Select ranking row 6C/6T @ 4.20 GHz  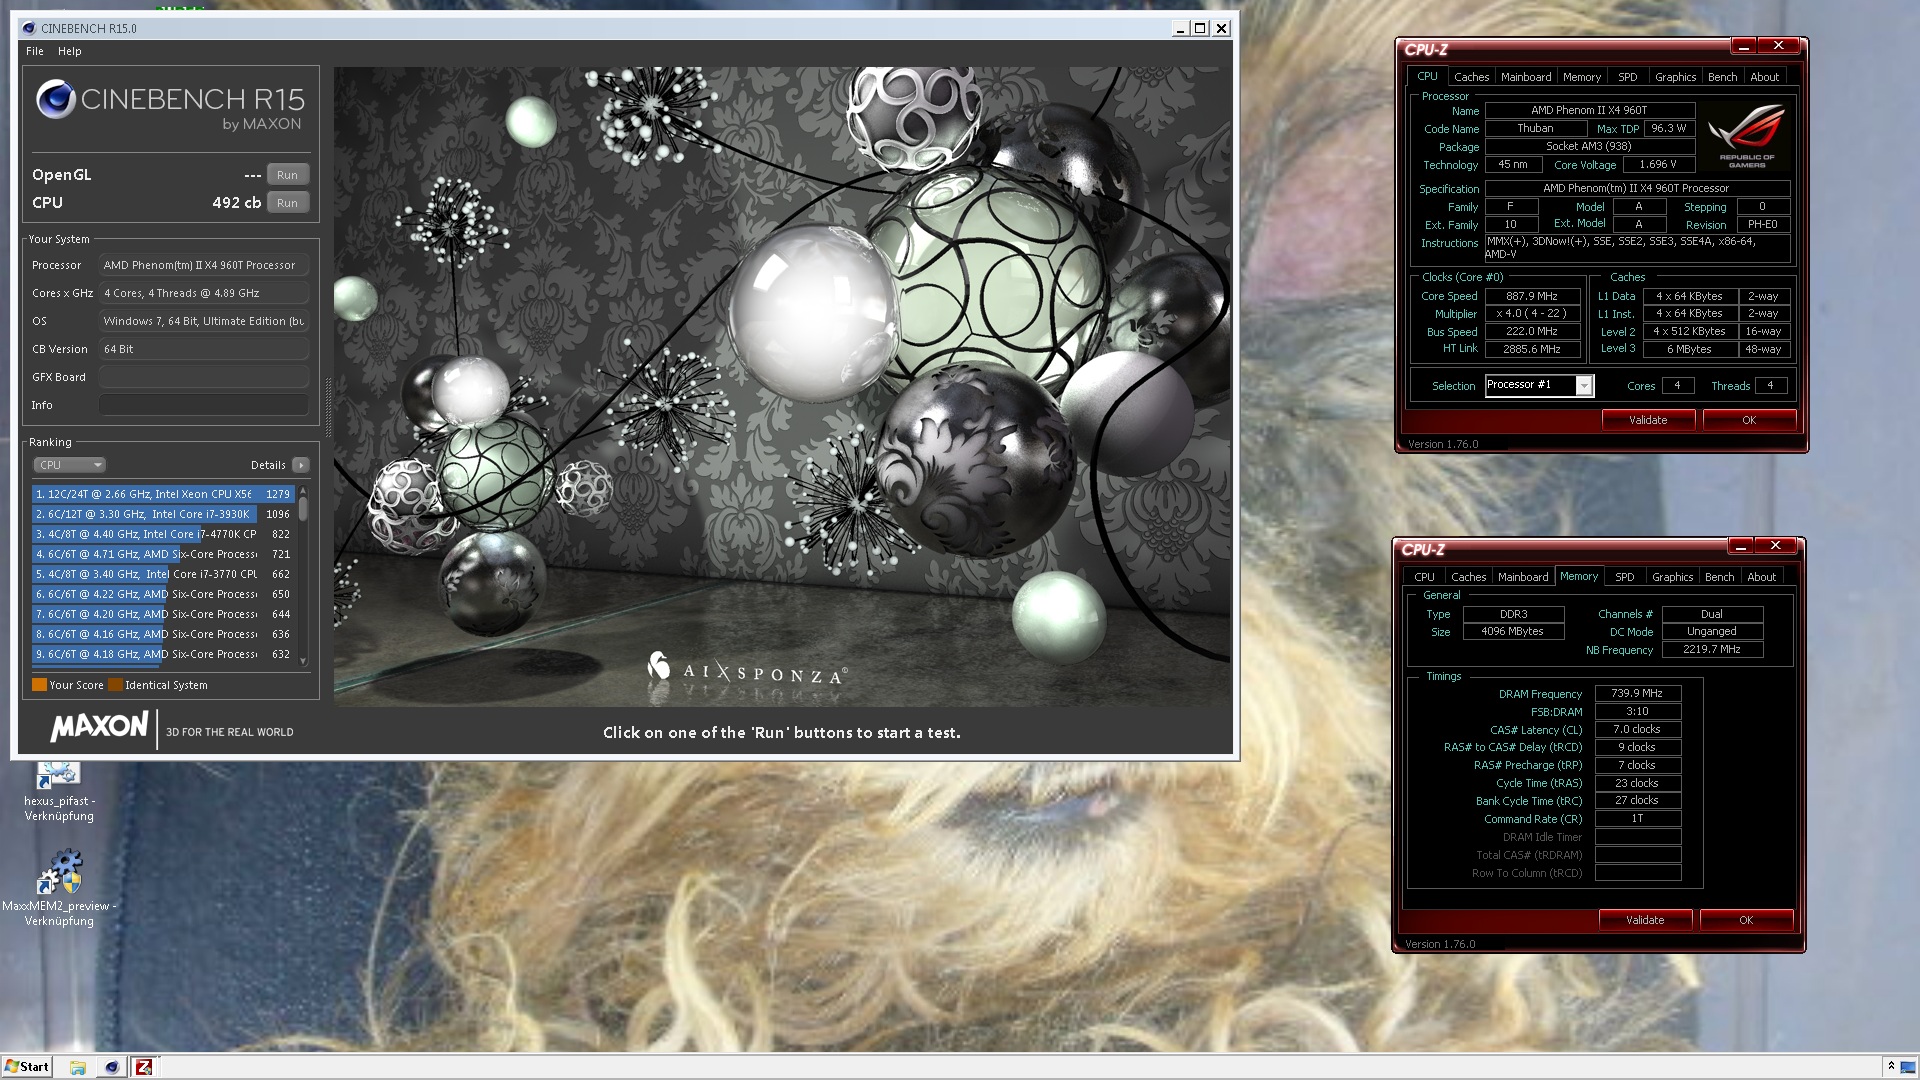pyautogui.click(x=163, y=614)
